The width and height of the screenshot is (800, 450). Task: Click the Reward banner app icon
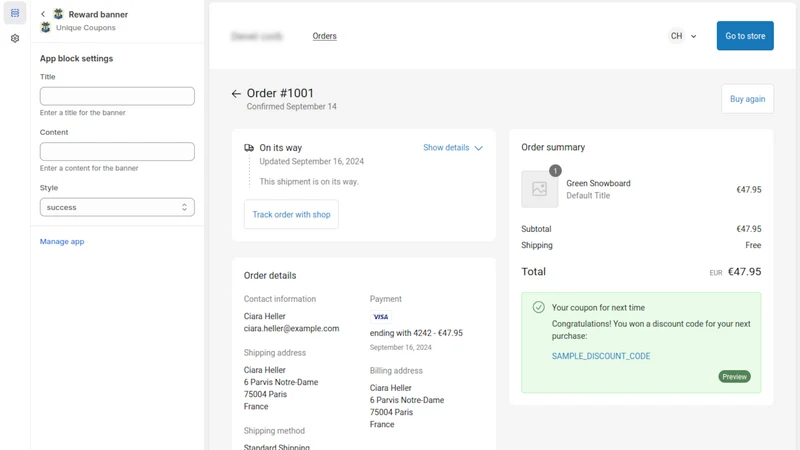click(x=59, y=14)
